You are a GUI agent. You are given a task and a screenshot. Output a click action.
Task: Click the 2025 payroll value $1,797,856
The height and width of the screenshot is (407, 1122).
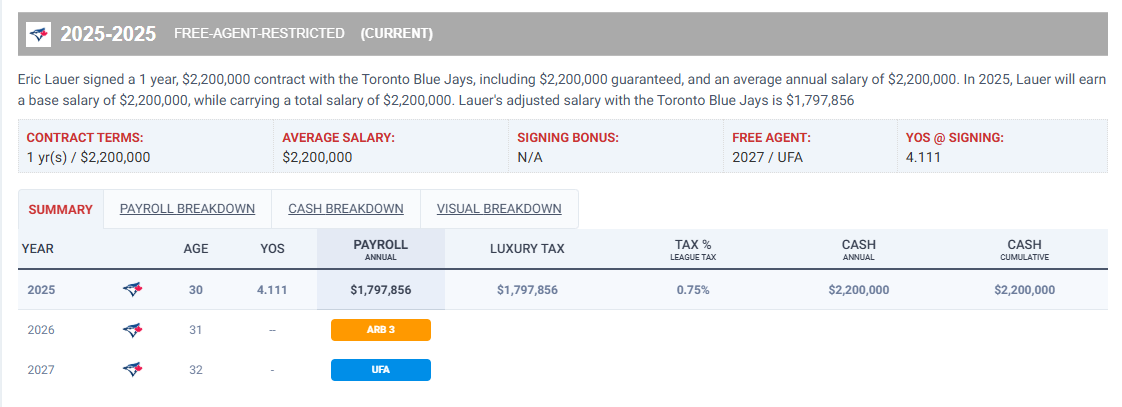381,290
